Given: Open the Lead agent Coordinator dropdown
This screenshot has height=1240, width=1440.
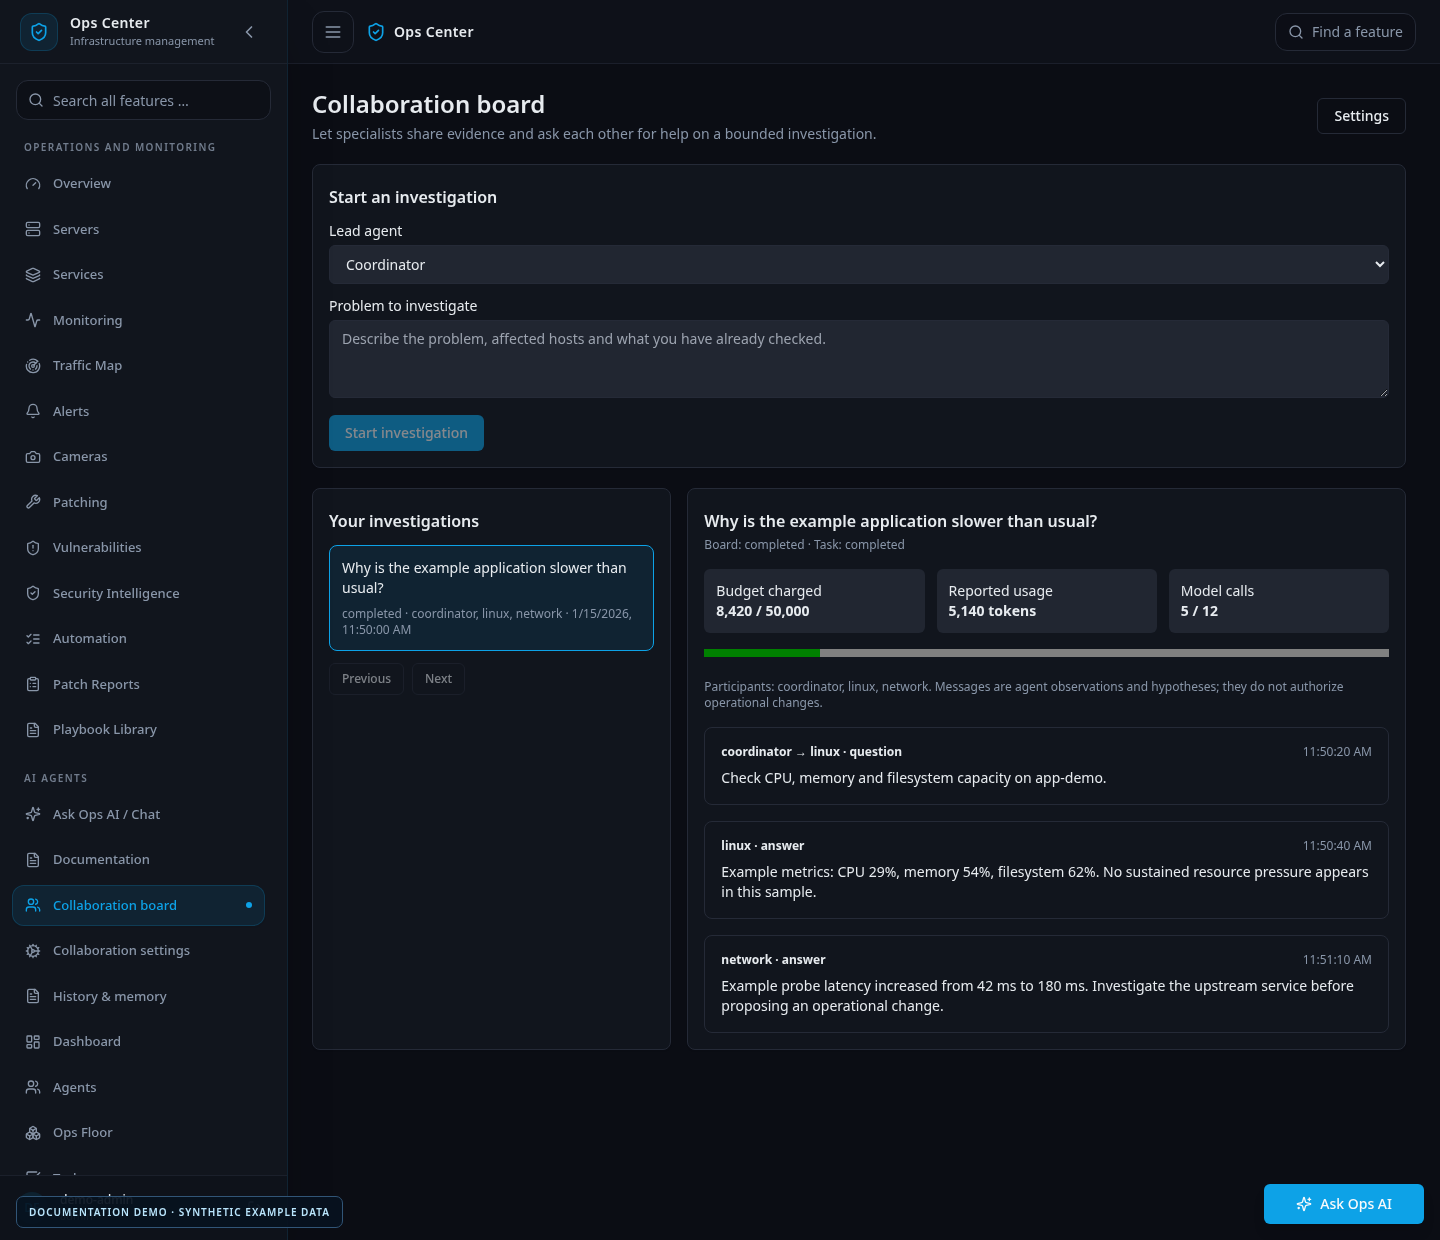Looking at the screenshot, I should point(858,265).
